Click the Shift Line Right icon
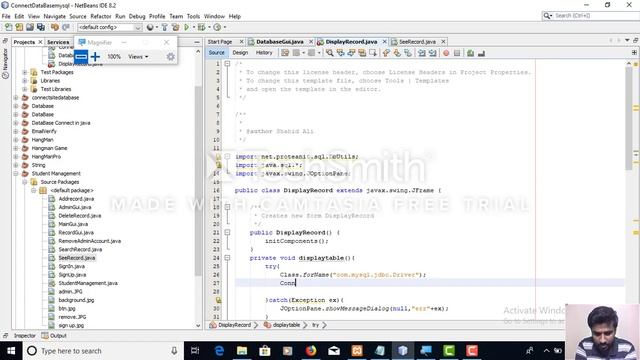The height and width of the screenshot is (360, 640). (x=433, y=53)
